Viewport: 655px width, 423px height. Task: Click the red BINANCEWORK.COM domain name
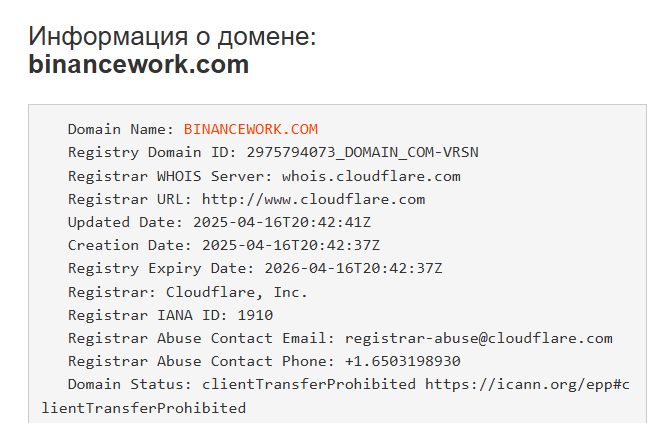click(x=250, y=130)
